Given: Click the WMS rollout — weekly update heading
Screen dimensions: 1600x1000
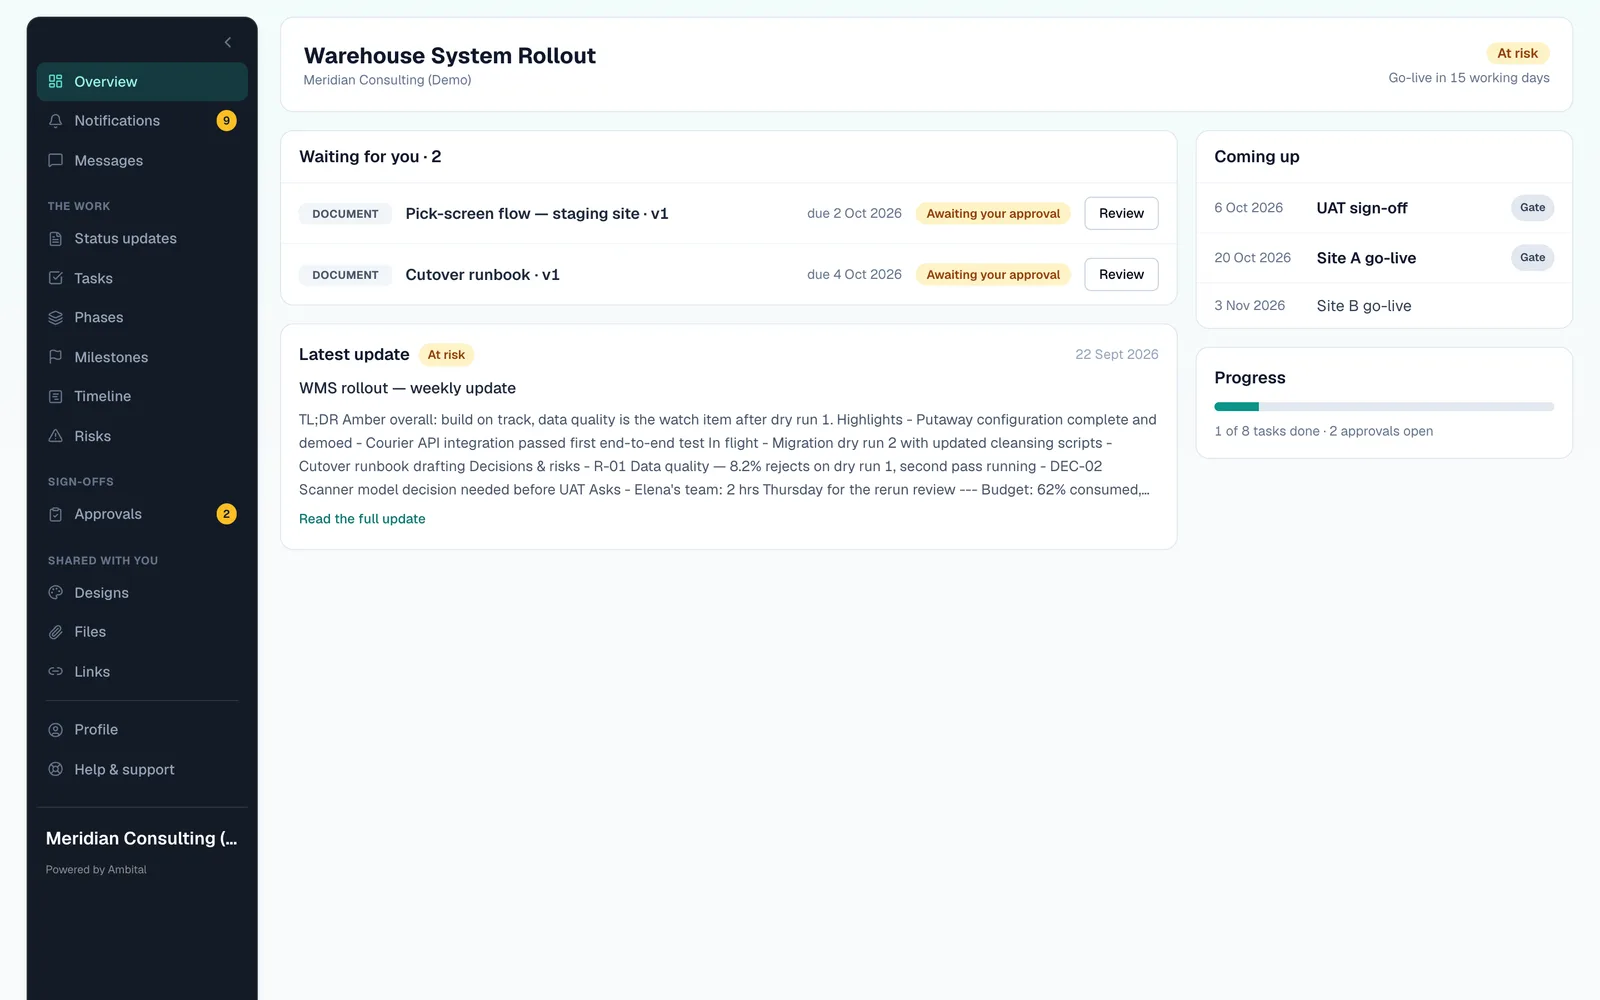Looking at the screenshot, I should [x=407, y=388].
